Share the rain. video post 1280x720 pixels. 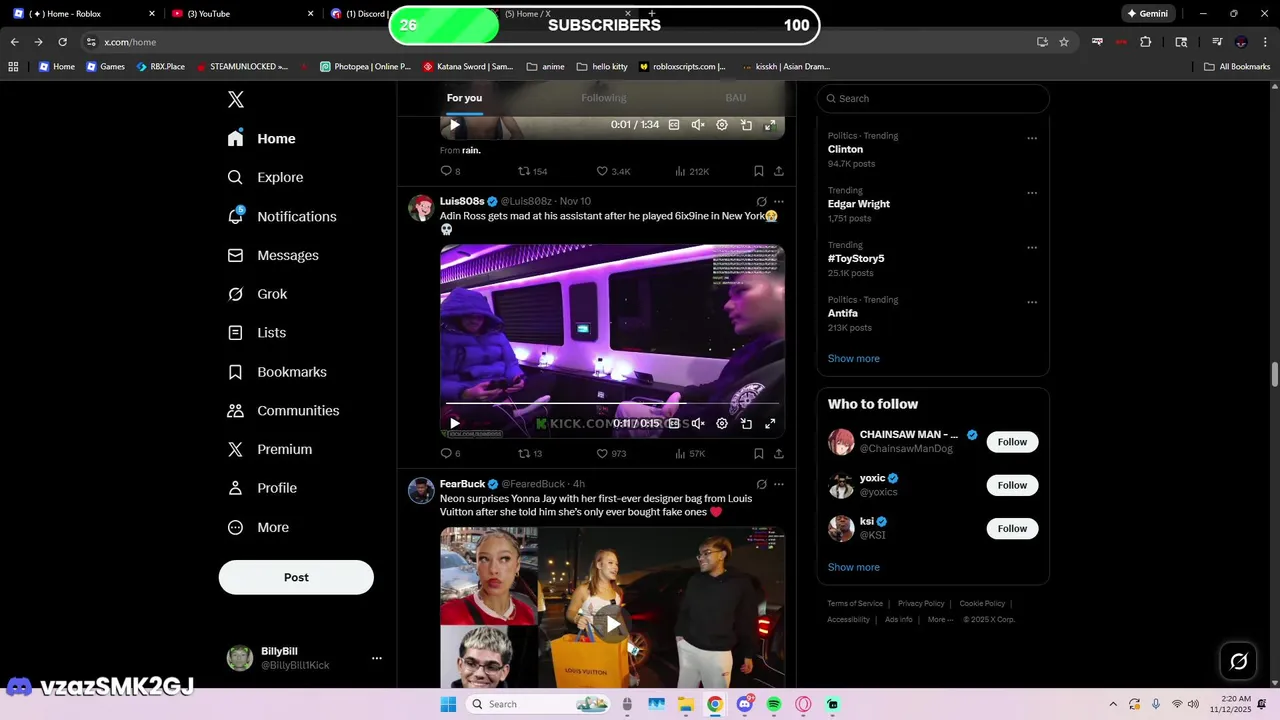point(778,171)
